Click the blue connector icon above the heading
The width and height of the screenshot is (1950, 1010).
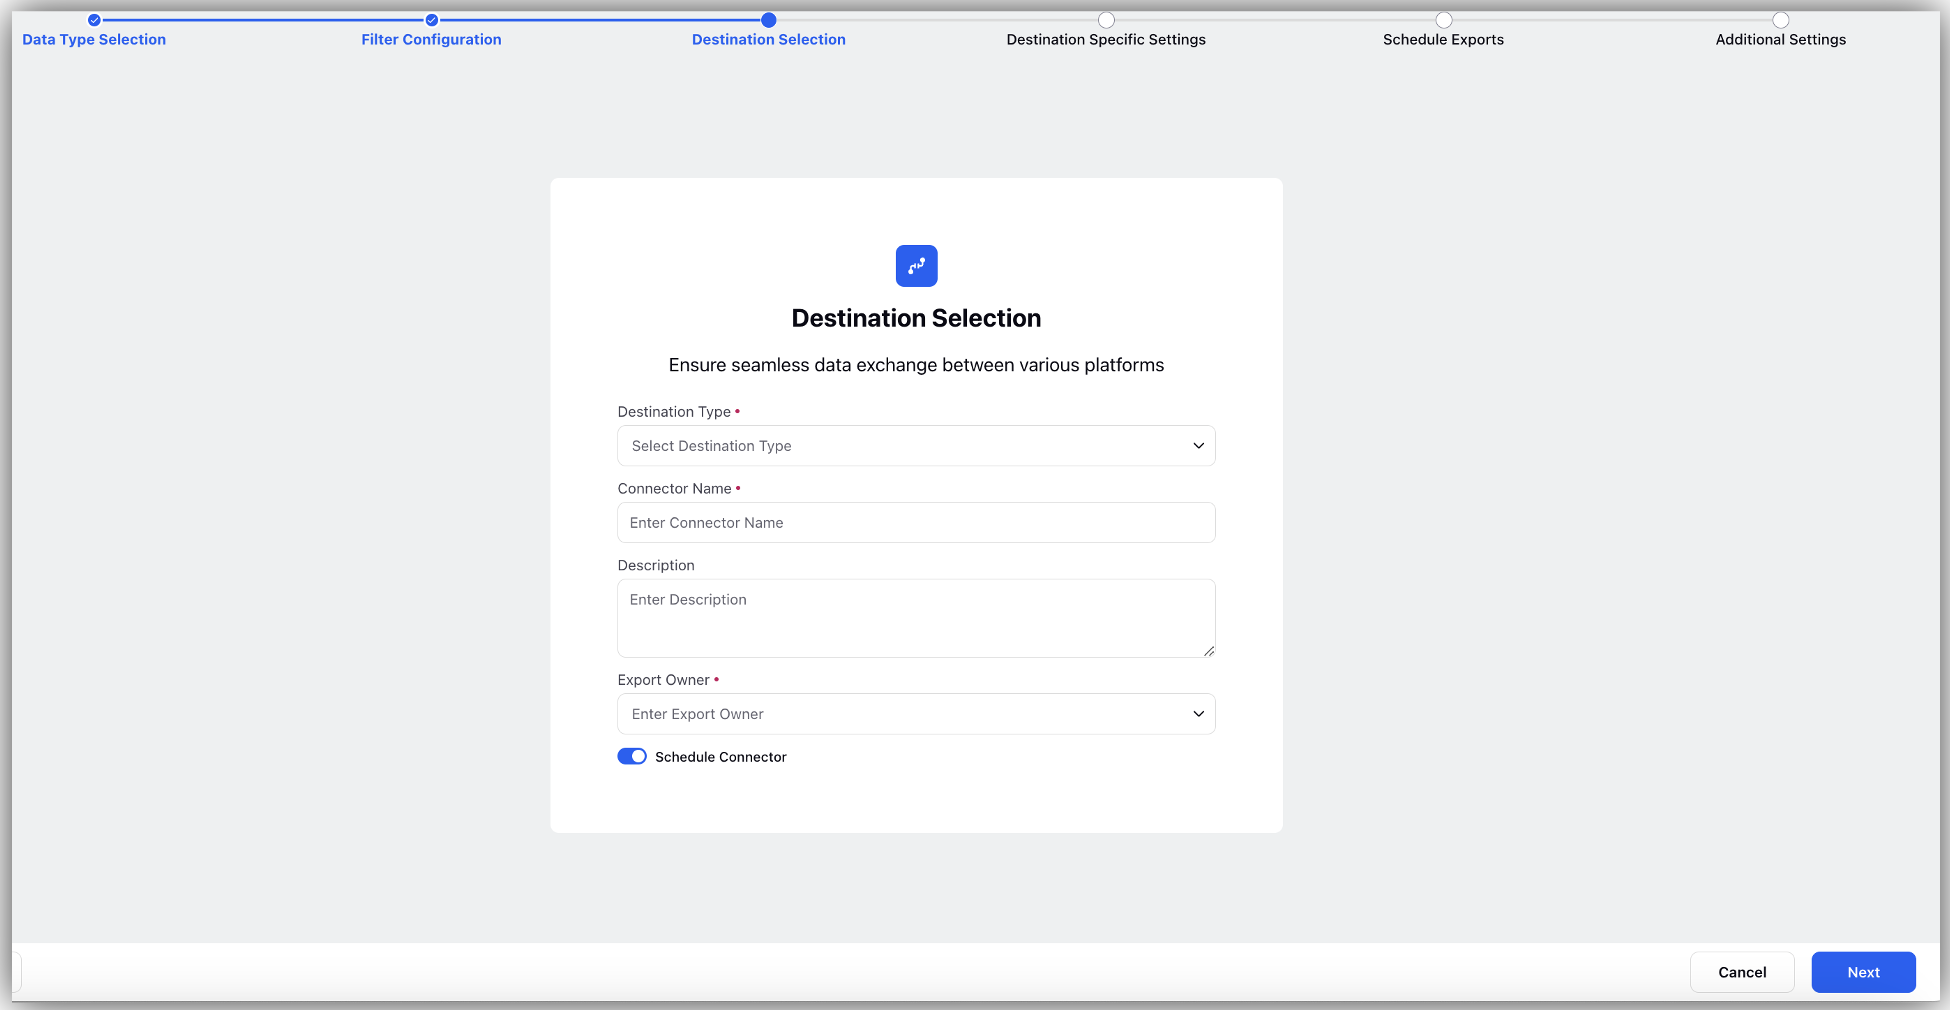tap(916, 266)
